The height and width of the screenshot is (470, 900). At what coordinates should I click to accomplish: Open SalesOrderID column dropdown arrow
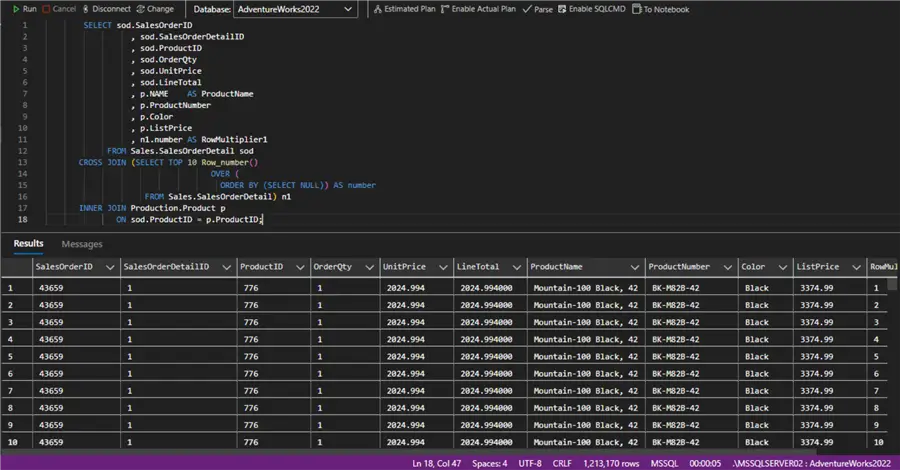(x=110, y=267)
